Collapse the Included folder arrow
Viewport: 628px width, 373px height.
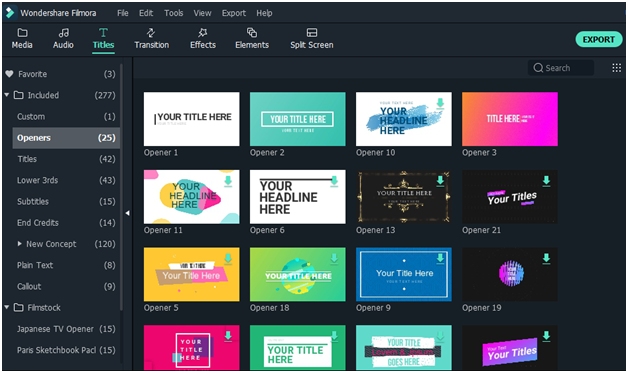pos(7,95)
